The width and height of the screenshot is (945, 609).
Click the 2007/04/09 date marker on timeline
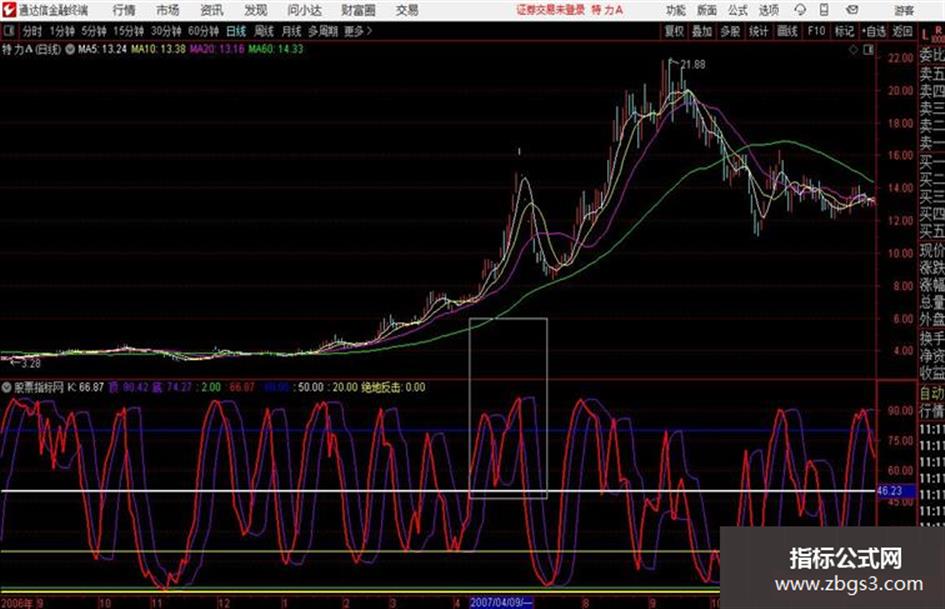pyautogui.click(x=501, y=602)
